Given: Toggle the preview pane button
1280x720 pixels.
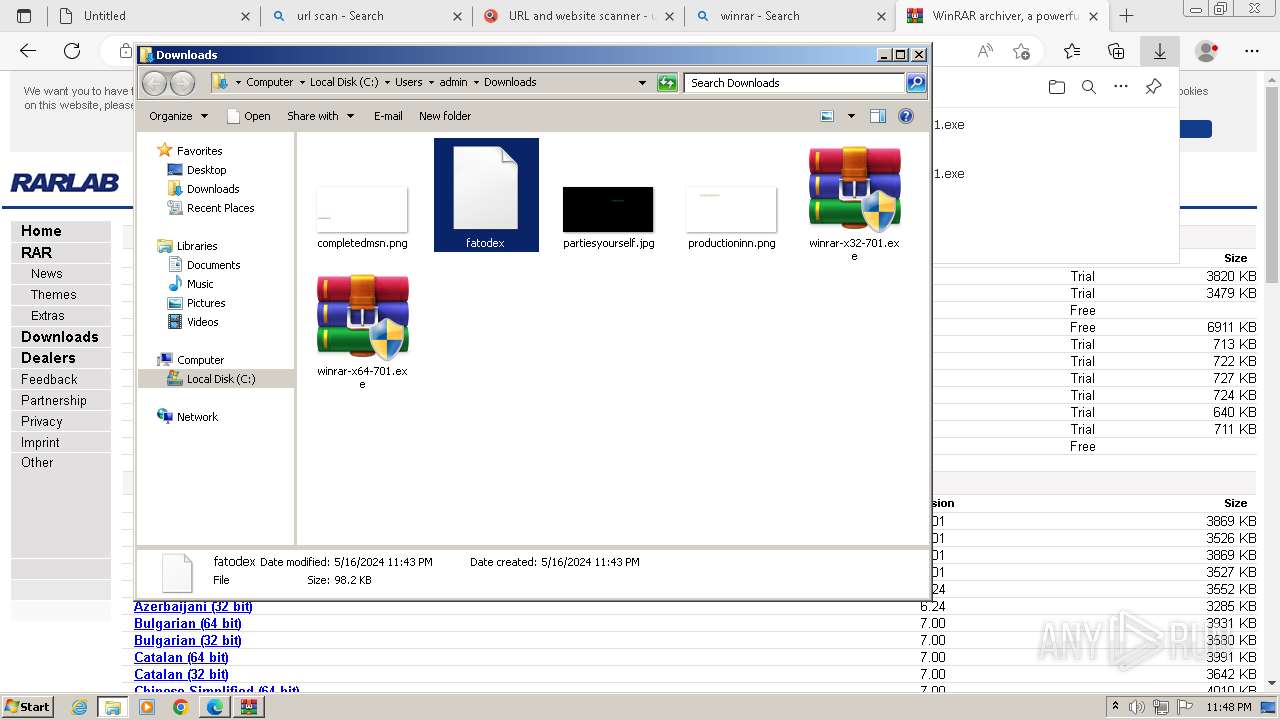Looking at the screenshot, I should [x=877, y=116].
